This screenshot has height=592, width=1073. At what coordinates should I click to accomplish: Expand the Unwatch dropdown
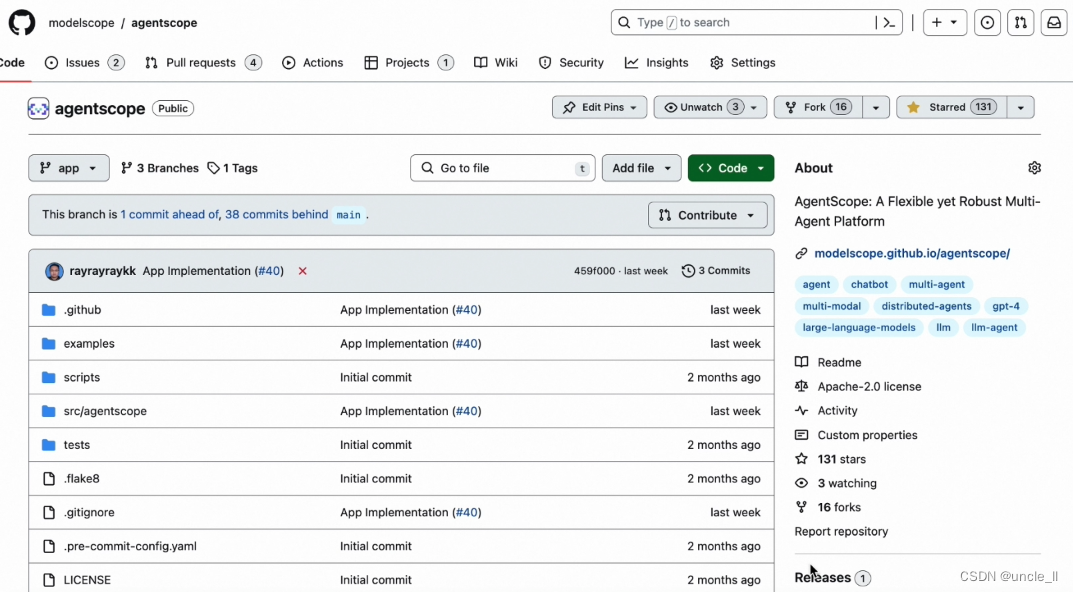(x=710, y=107)
